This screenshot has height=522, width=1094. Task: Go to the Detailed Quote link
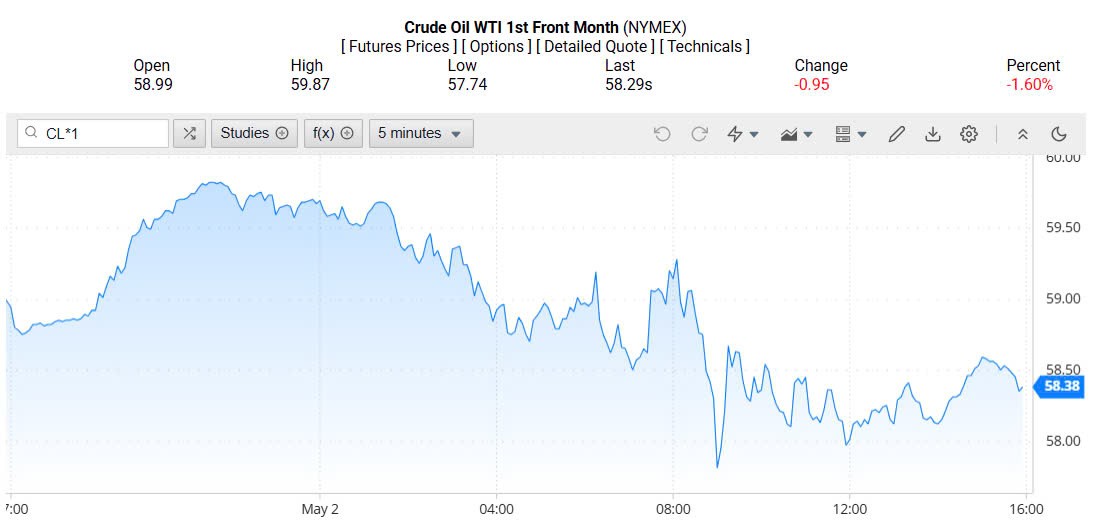click(598, 46)
